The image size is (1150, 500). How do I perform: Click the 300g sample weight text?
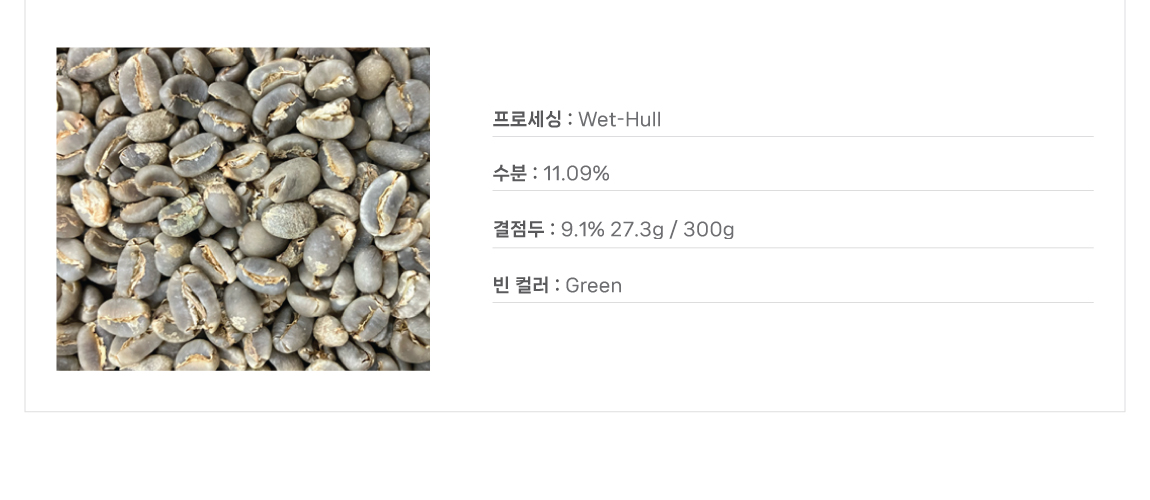click(709, 230)
